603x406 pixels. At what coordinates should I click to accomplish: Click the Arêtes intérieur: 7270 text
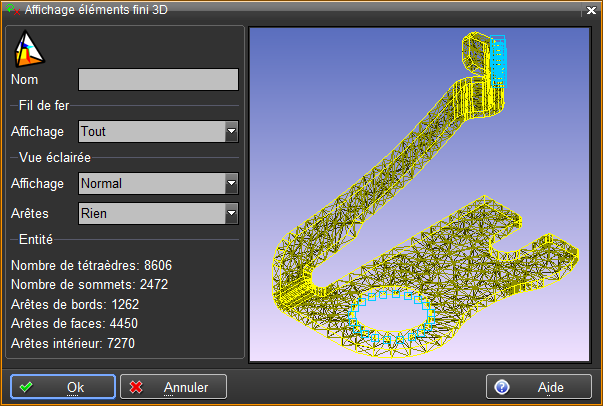(73, 343)
